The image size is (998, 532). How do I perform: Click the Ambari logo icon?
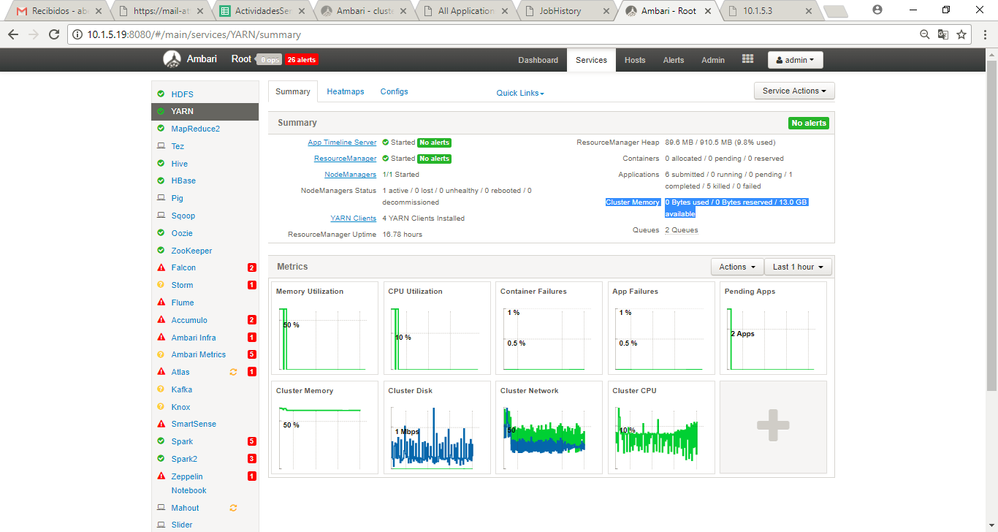coord(172,59)
